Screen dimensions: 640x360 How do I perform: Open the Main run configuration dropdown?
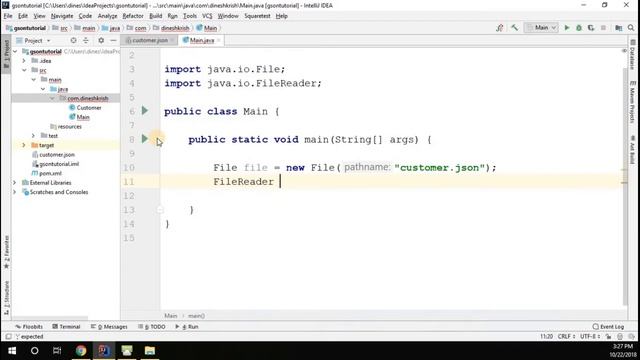point(542,28)
